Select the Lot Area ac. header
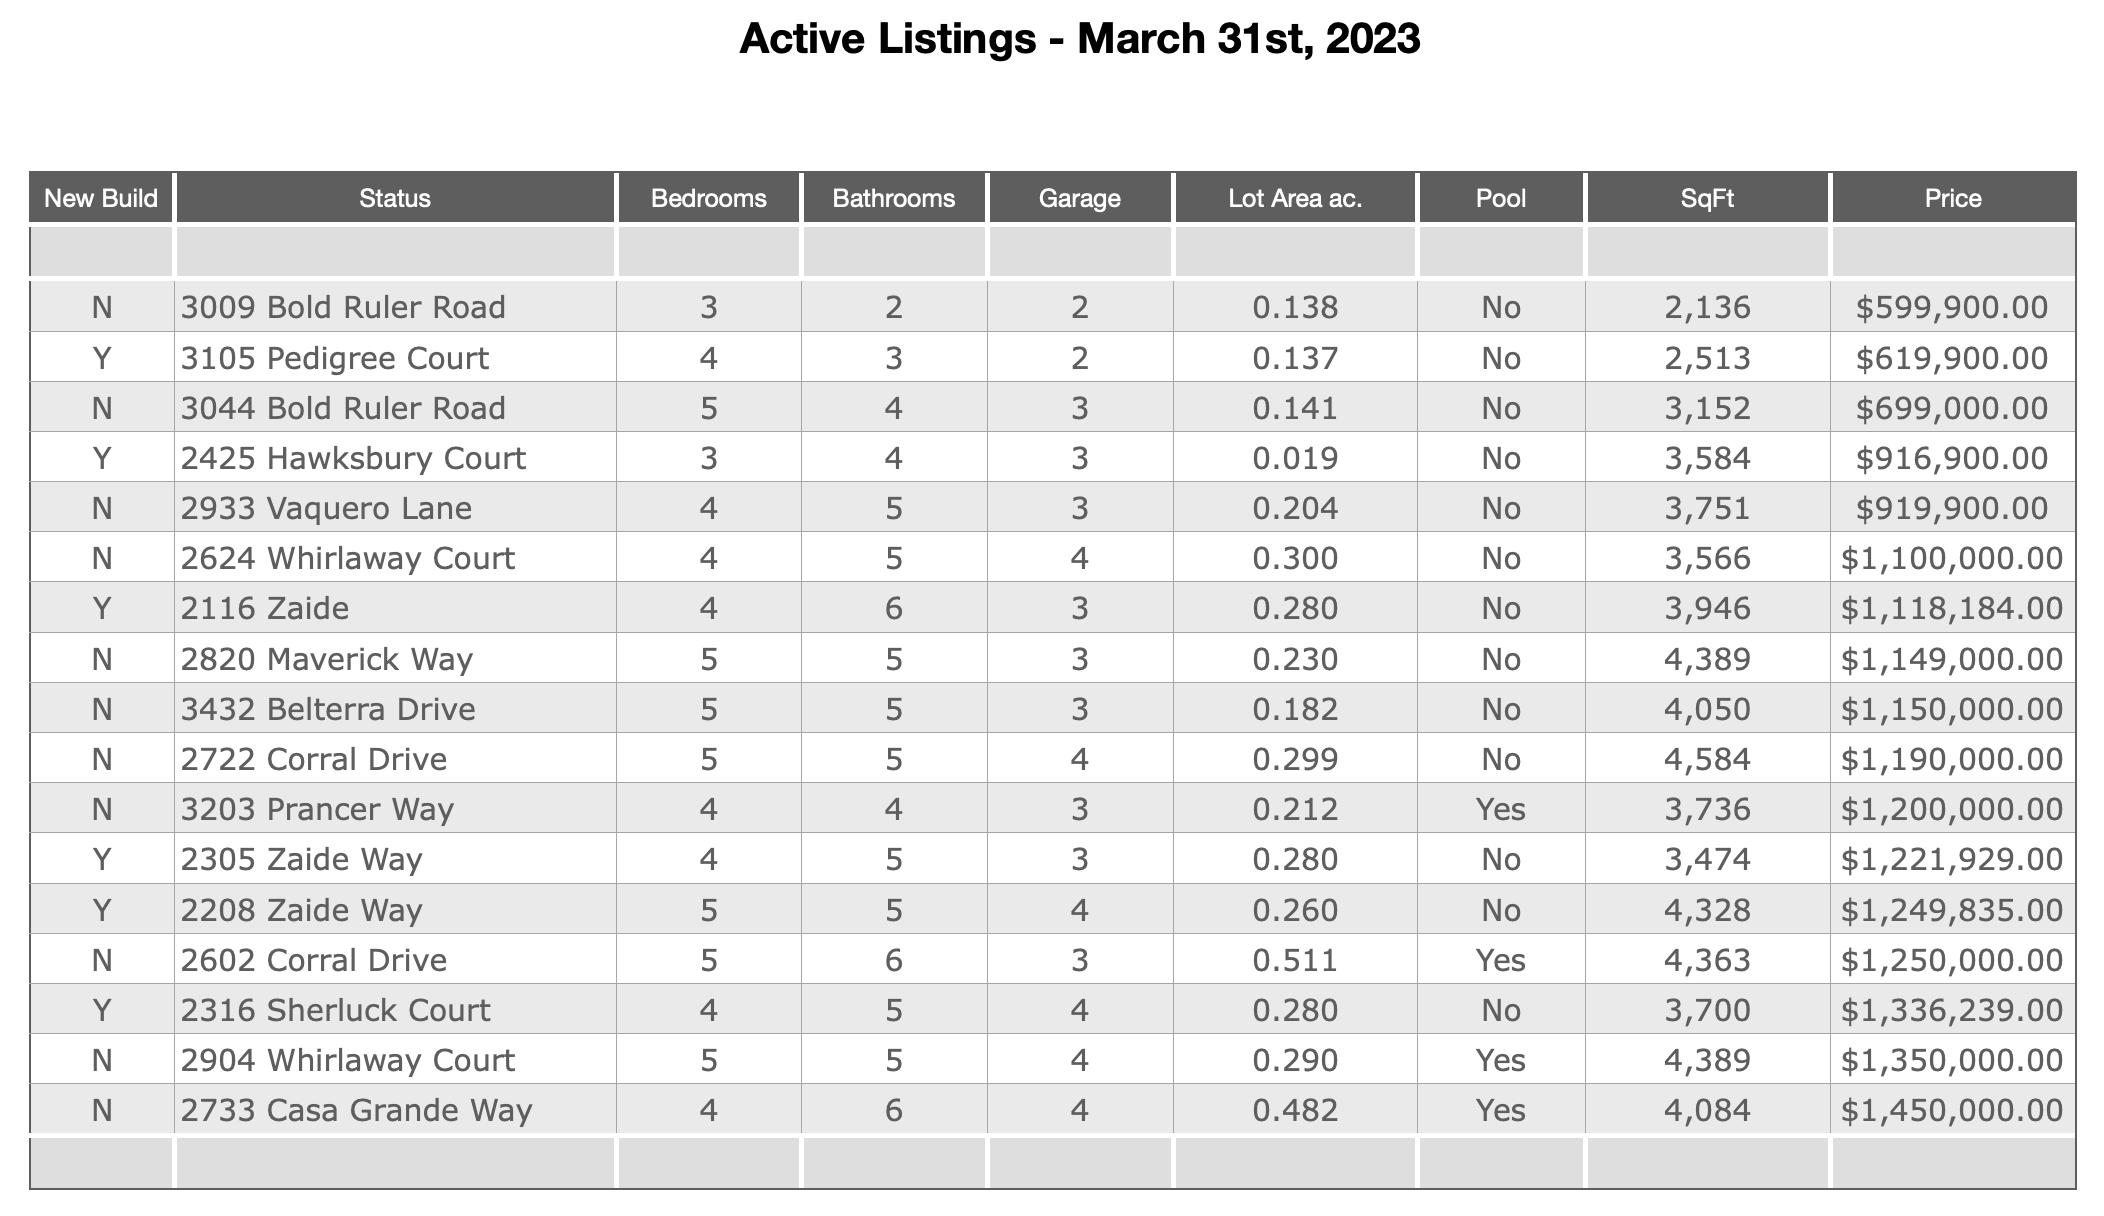This screenshot has width=2104, height=1216. pos(1295,197)
